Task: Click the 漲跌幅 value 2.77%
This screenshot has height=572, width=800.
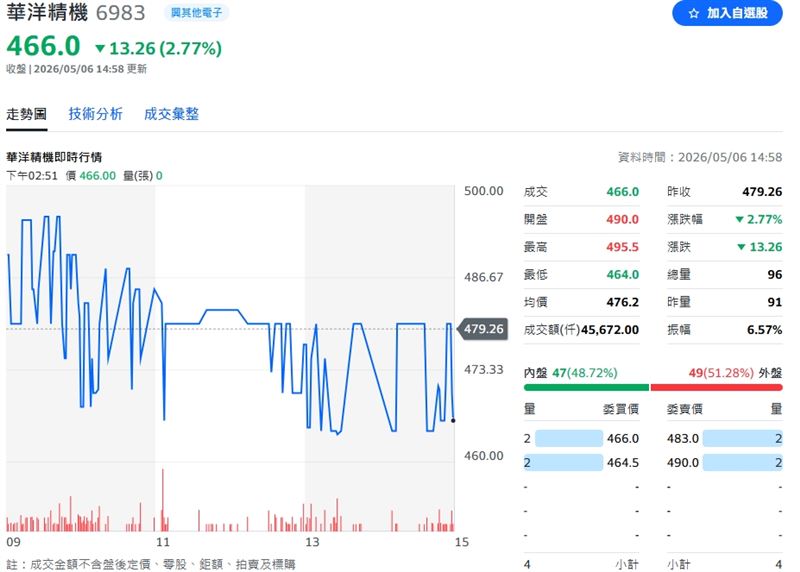Action: tap(759, 220)
